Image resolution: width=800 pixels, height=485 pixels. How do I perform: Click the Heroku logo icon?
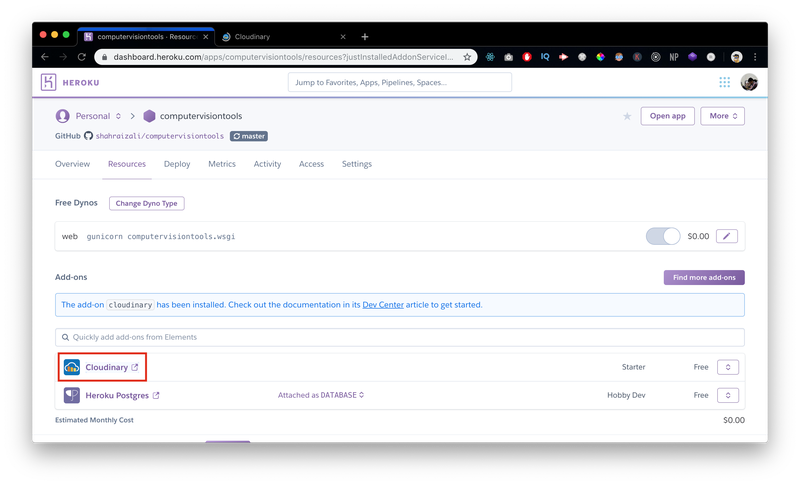48,82
